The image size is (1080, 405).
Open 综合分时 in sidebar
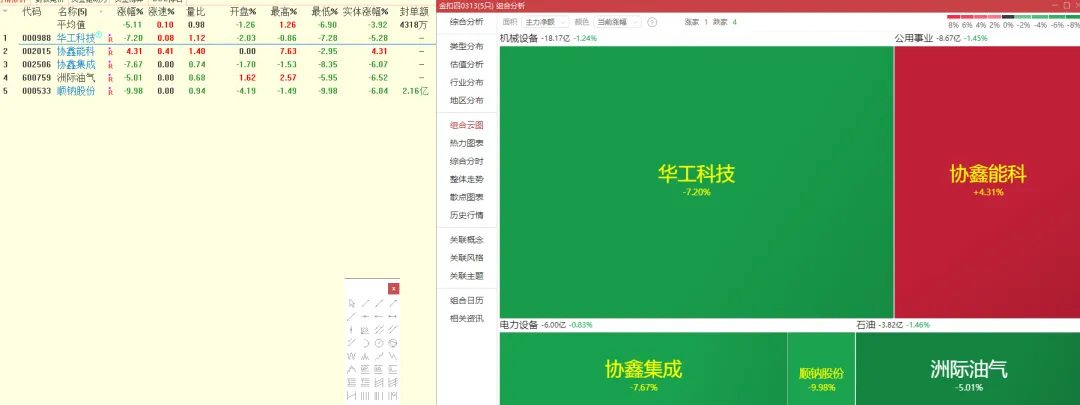tap(466, 161)
